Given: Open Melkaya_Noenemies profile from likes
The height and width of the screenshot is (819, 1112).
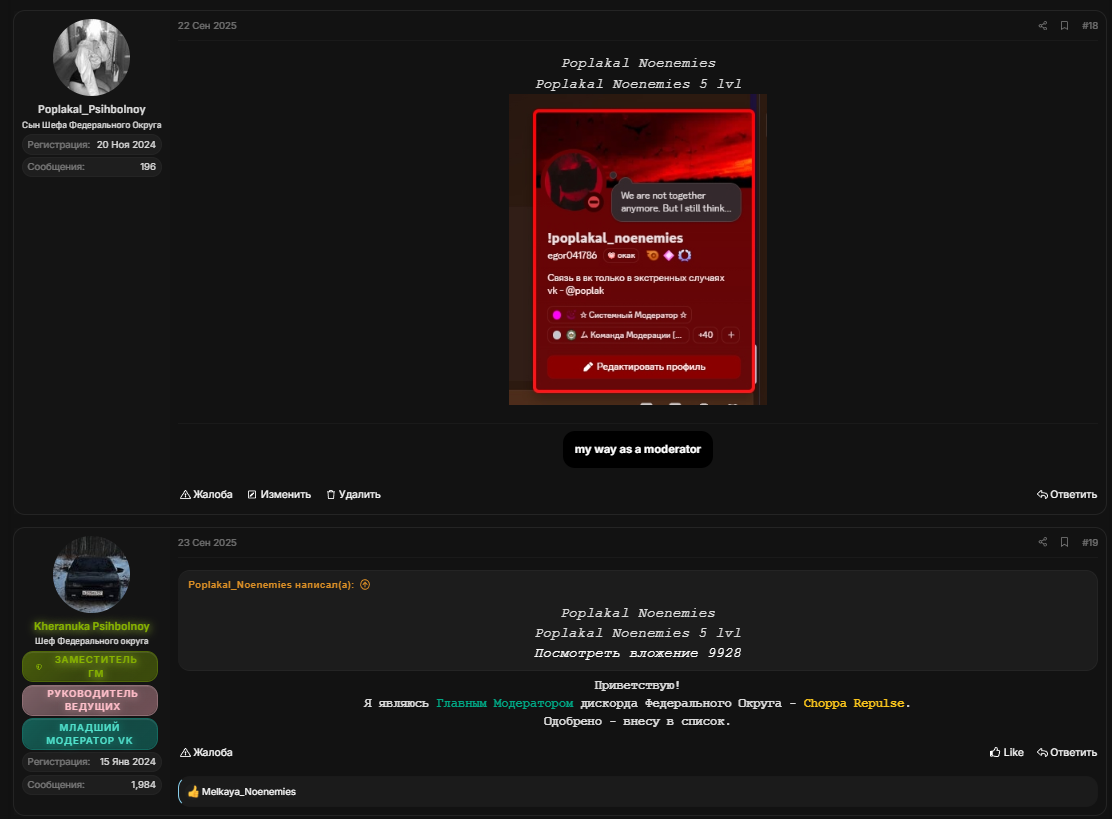Looking at the screenshot, I should [248, 791].
